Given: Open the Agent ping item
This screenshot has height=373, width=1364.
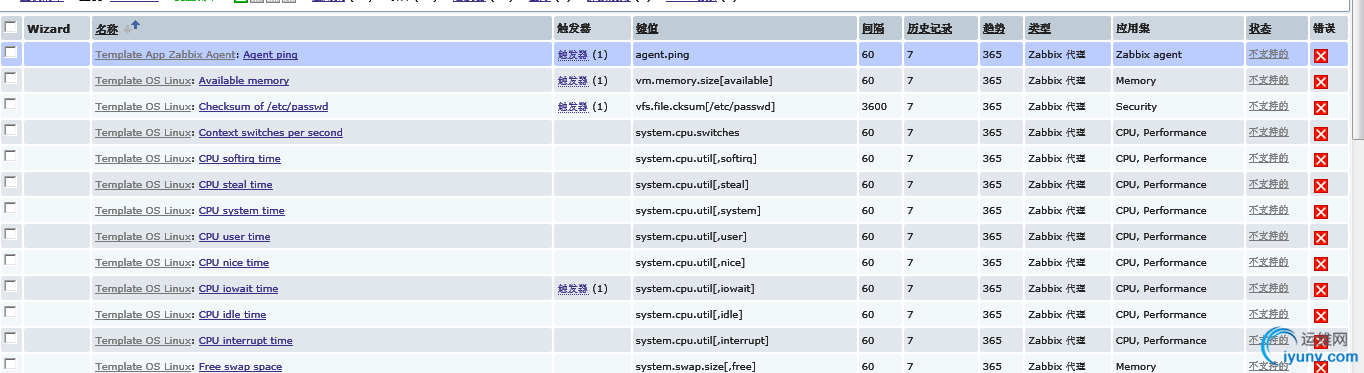Looking at the screenshot, I should (x=270, y=55).
